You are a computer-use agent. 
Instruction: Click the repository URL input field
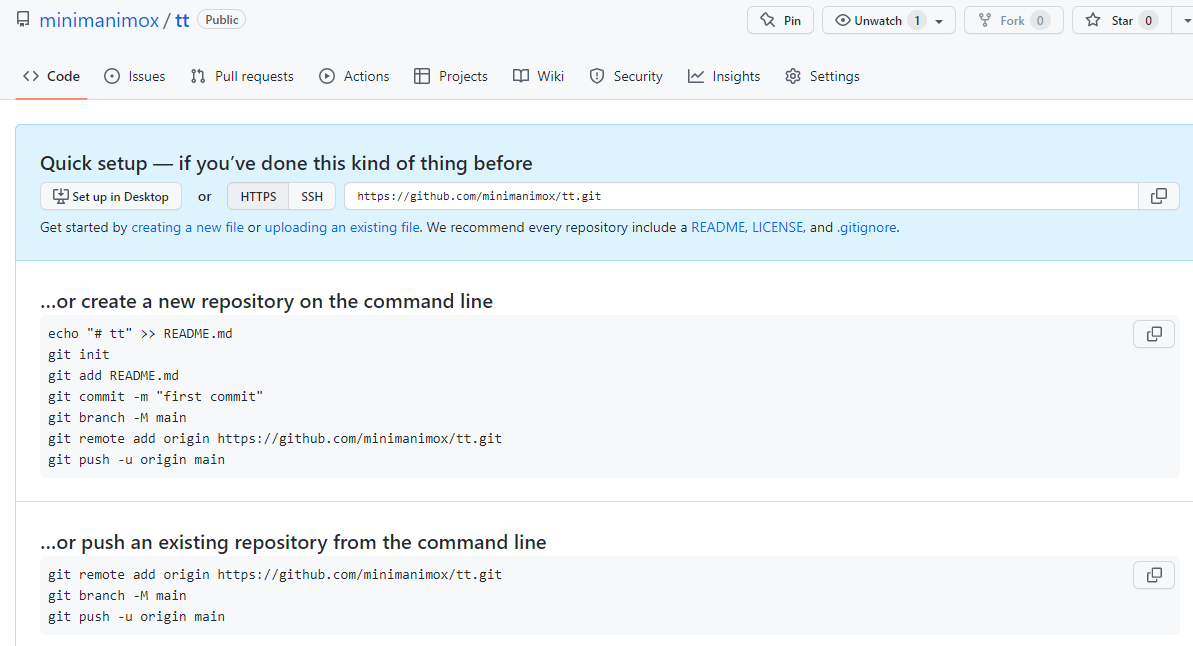(741, 196)
